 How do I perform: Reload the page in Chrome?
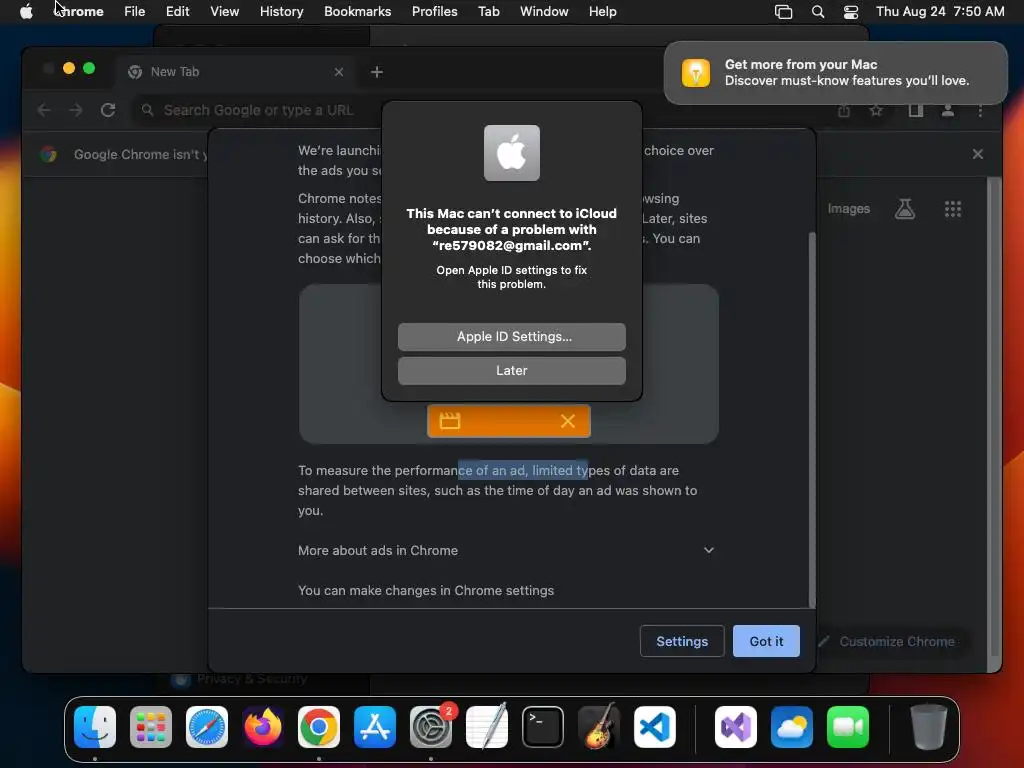(x=108, y=110)
